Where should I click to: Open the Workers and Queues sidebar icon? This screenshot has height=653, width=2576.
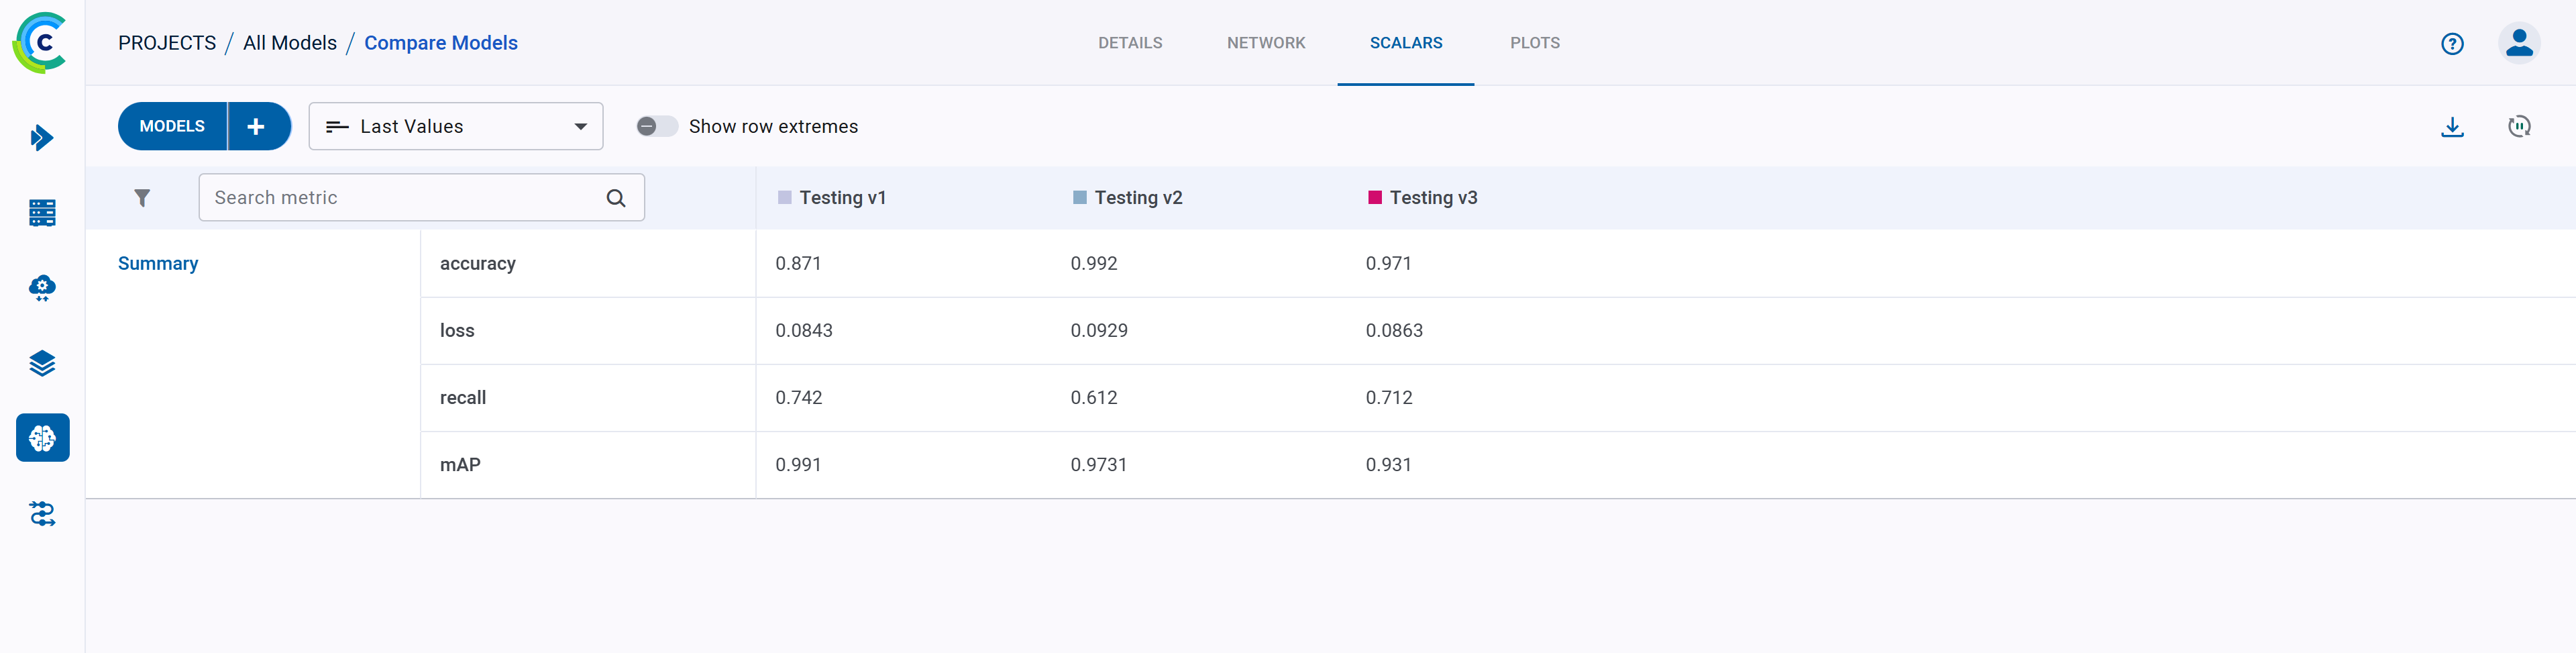(42, 514)
